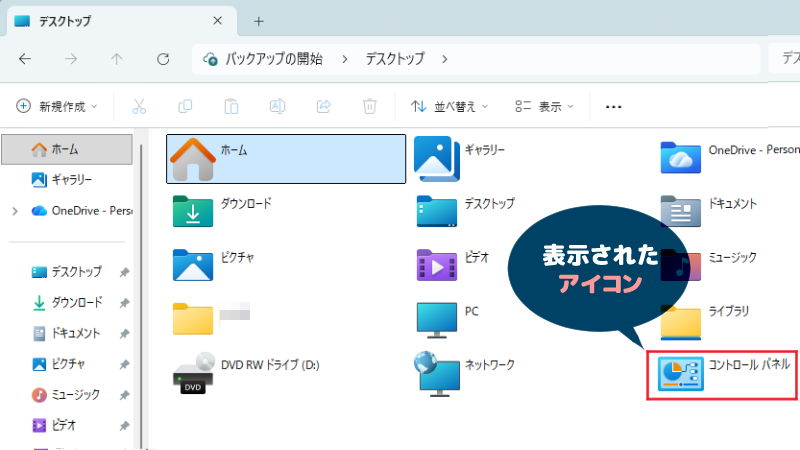Go up one folder level

point(116,59)
